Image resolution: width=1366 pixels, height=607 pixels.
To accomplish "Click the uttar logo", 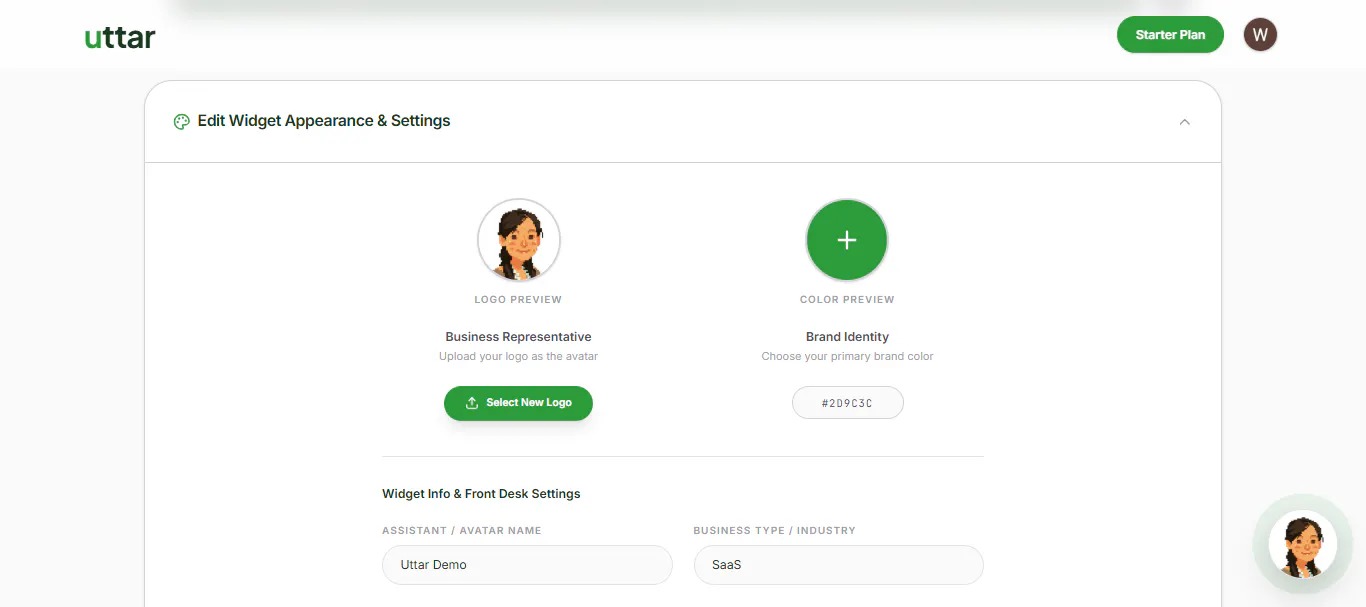I will [120, 38].
